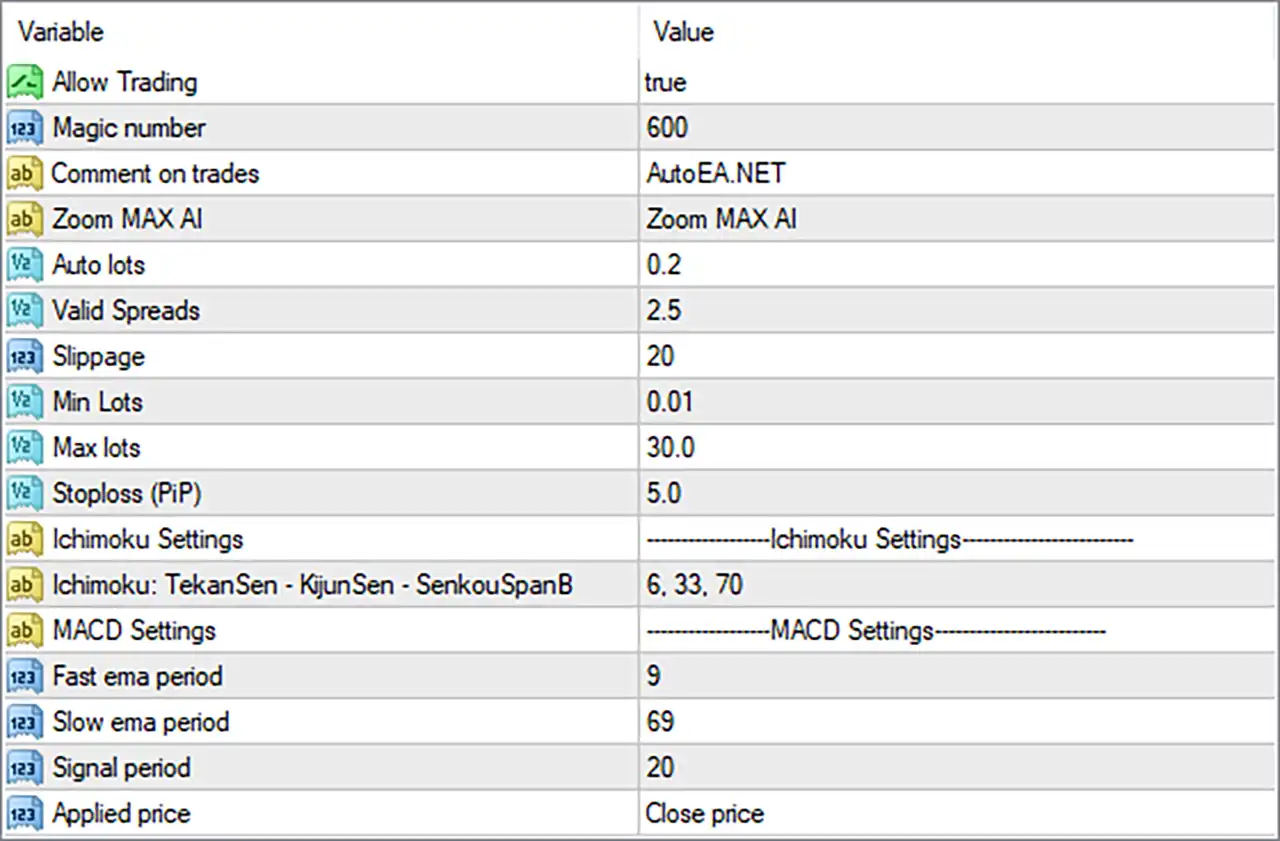The height and width of the screenshot is (841, 1280).
Task: Click the Fast ema period value 9
Action: [653, 677]
